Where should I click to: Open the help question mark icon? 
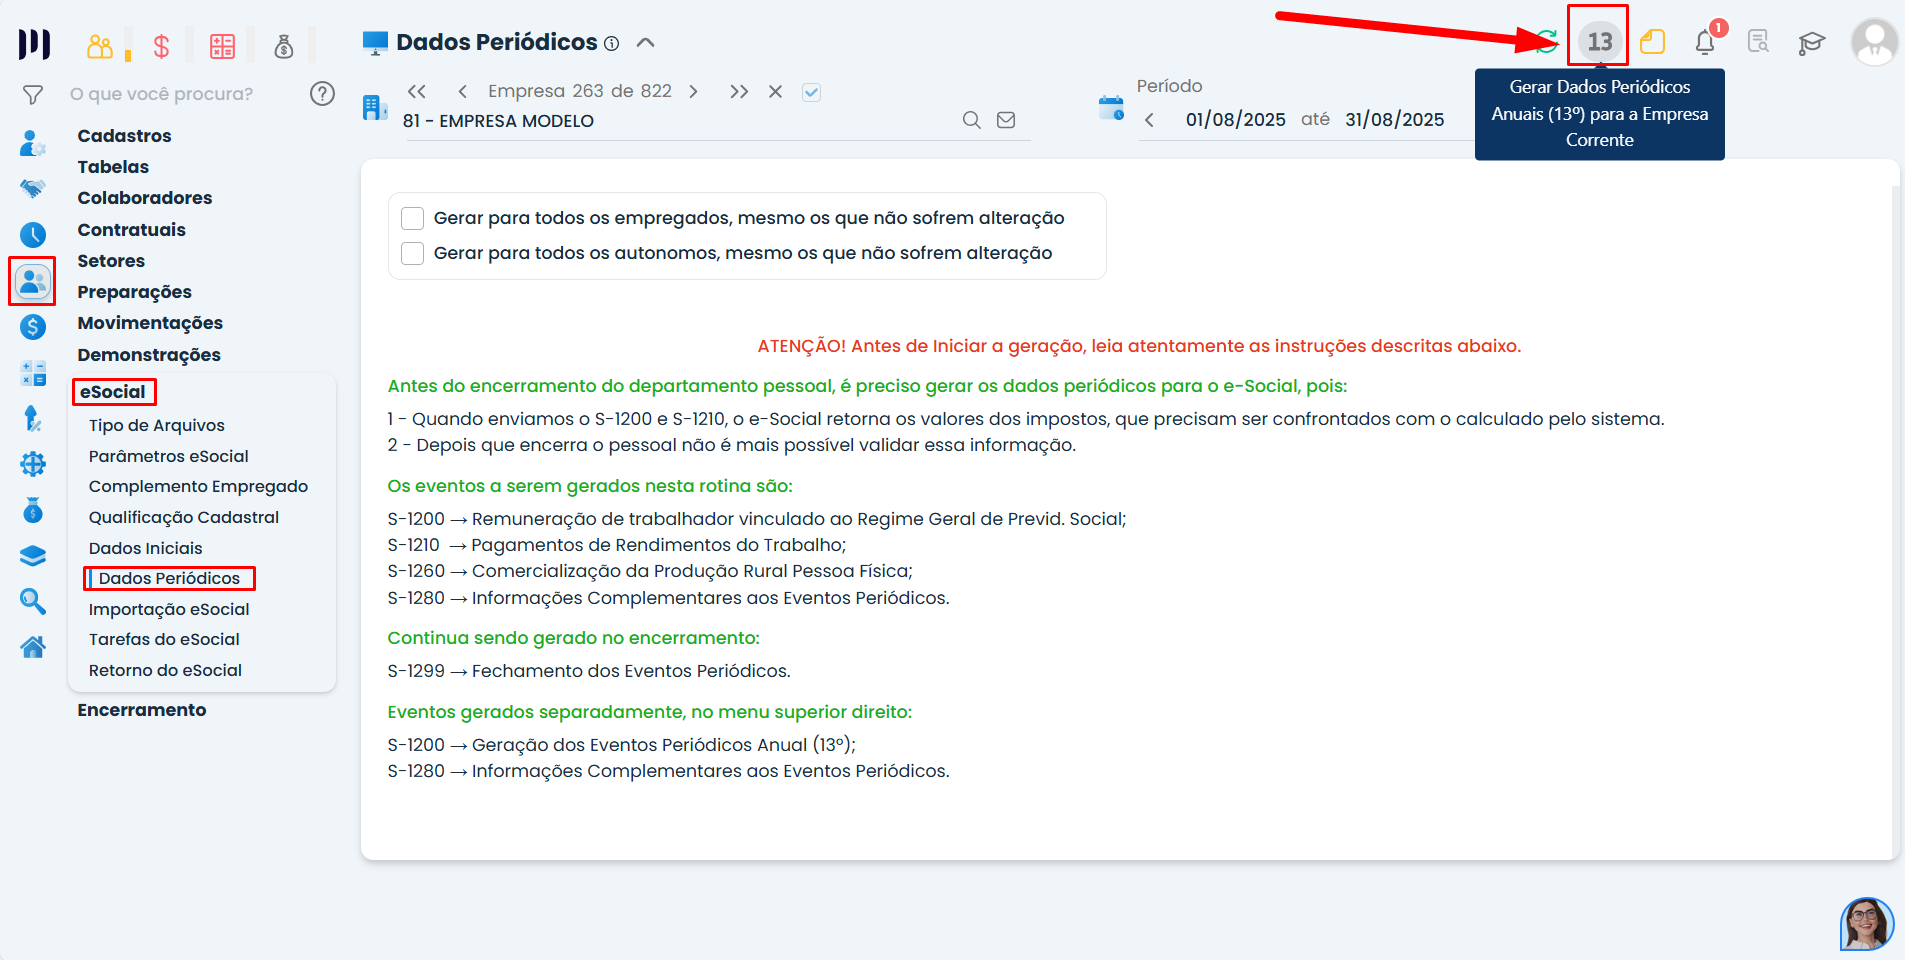click(322, 94)
